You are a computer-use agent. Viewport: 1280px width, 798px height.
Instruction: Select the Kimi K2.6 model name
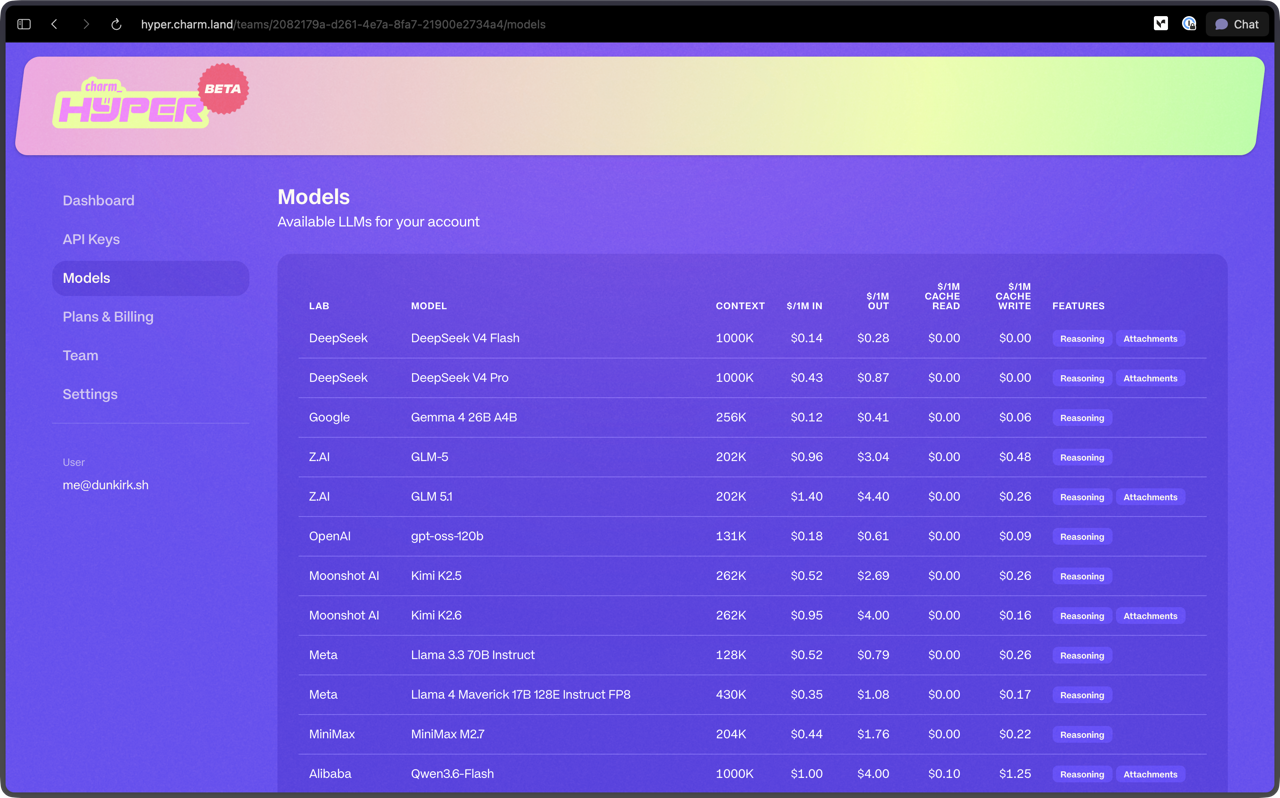coord(436,616)
